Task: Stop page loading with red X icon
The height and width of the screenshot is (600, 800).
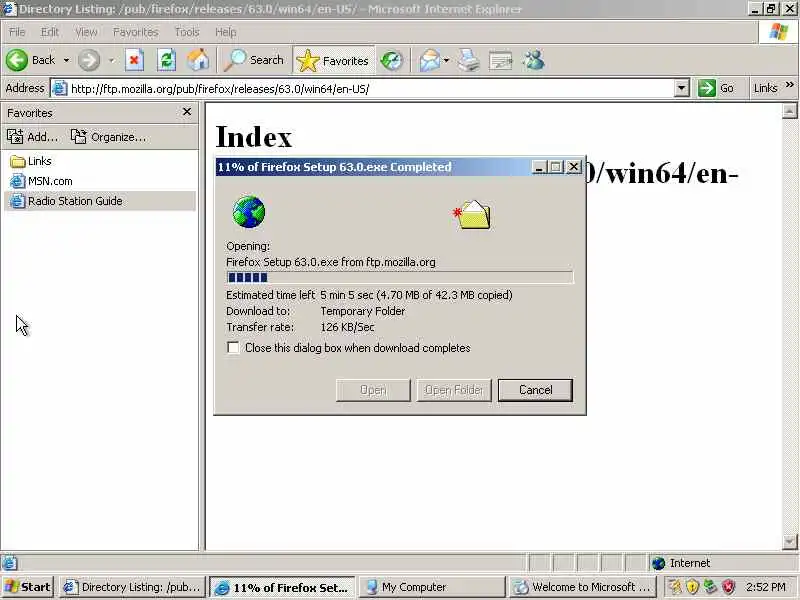Action: point(134,60)
